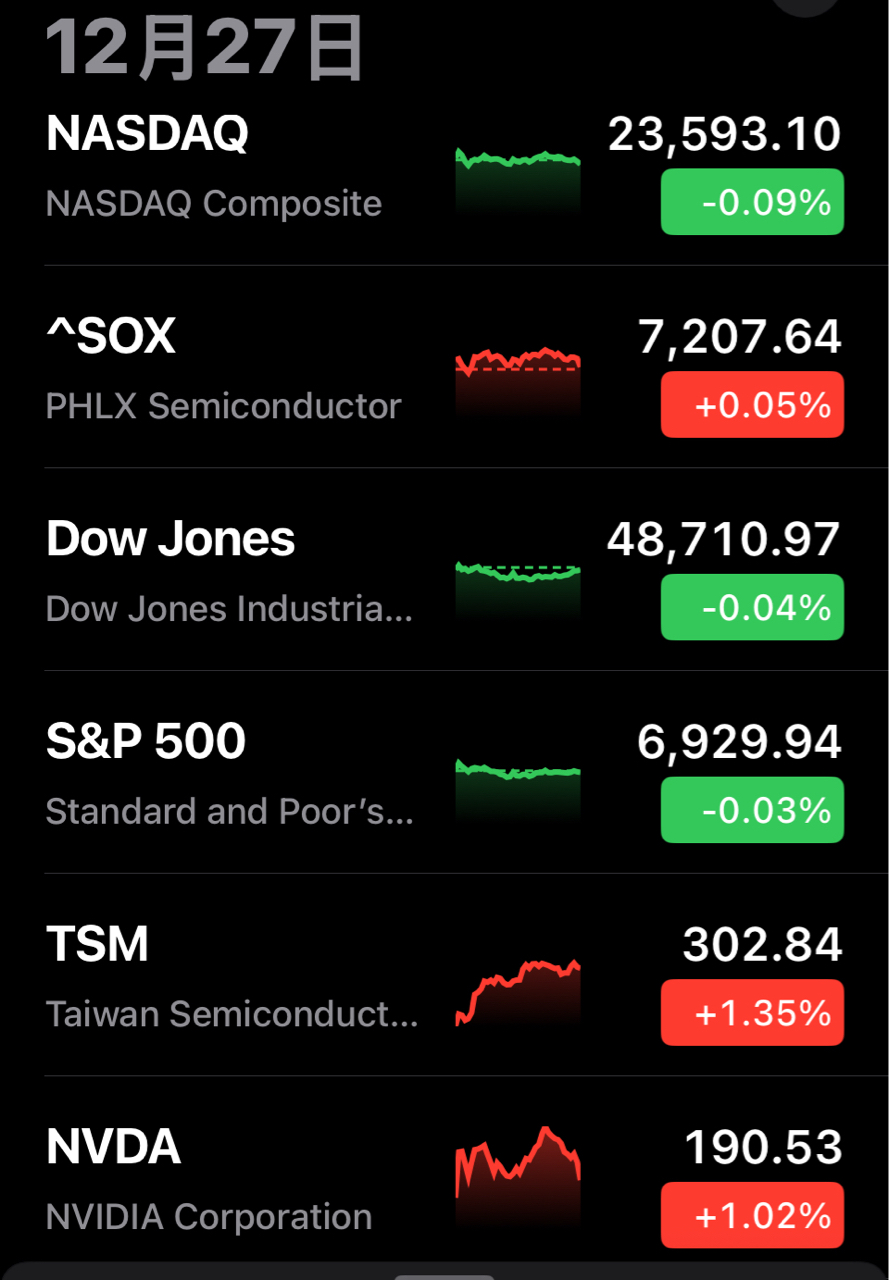Tap the NVDA price 190.53
The height and width of the screenshot is (1280, 889).
click(x=763, y=1147)
